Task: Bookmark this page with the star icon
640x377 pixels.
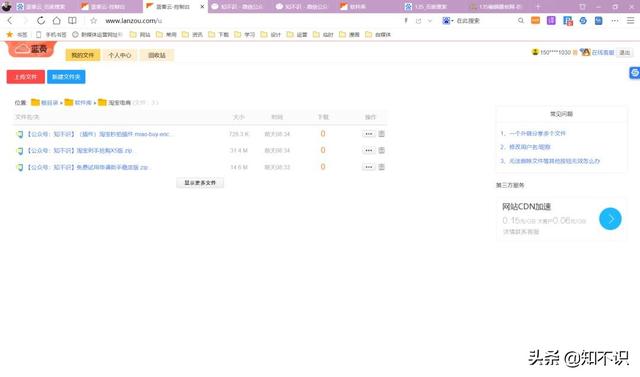Action: tap(93, 20)
